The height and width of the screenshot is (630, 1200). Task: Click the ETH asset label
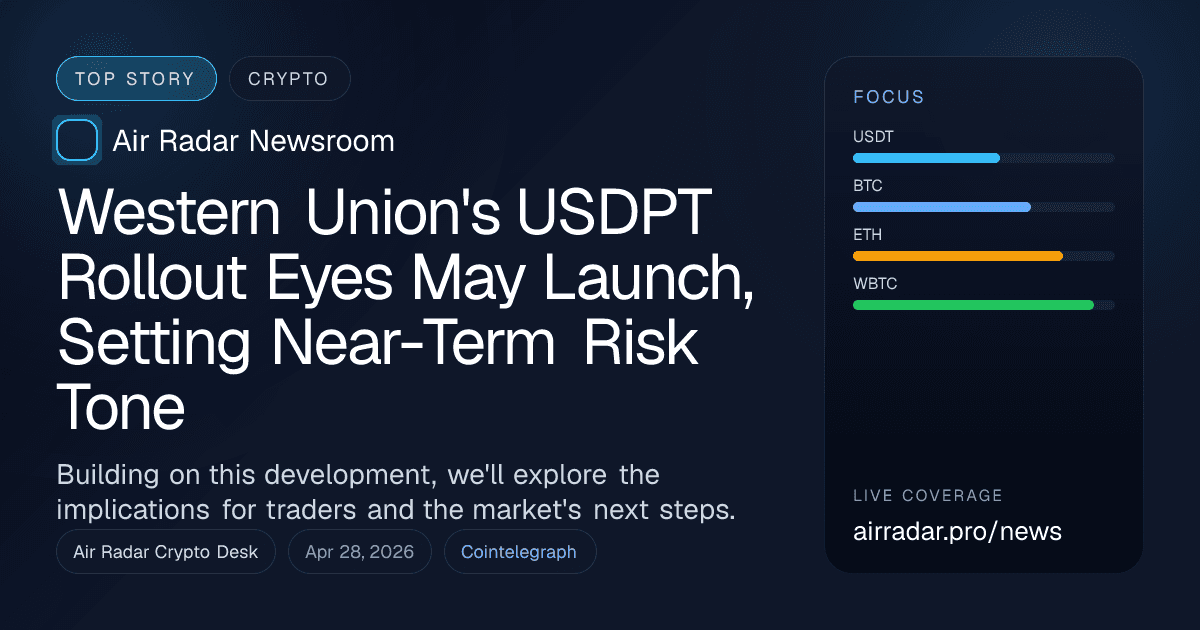click(867, 235)
